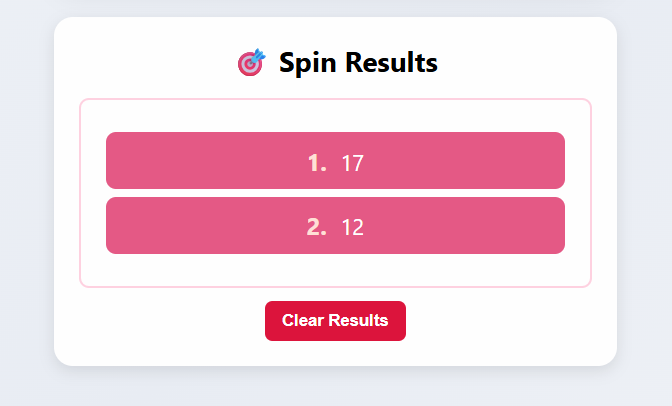This screenshot has height=406, width=672.
Task: Click the left end of result 12 bar
Action: (x=120, y=225)
